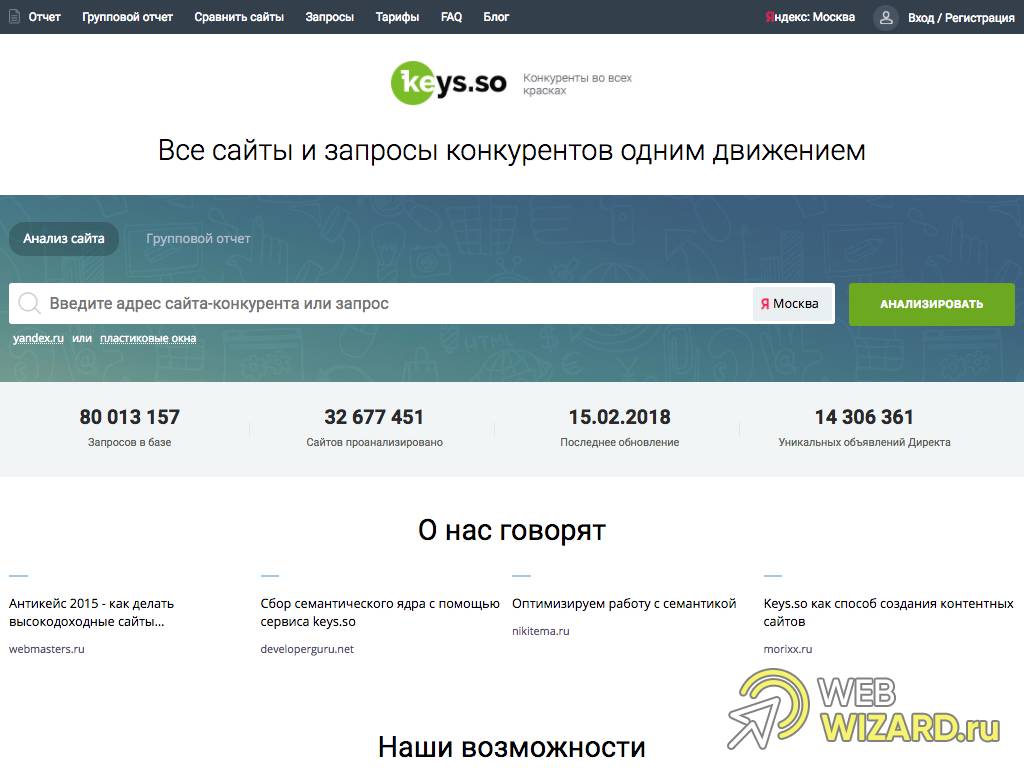Click Вход / Регистрация
Screen dimensions: 1024x768
(x=961, y=18)
